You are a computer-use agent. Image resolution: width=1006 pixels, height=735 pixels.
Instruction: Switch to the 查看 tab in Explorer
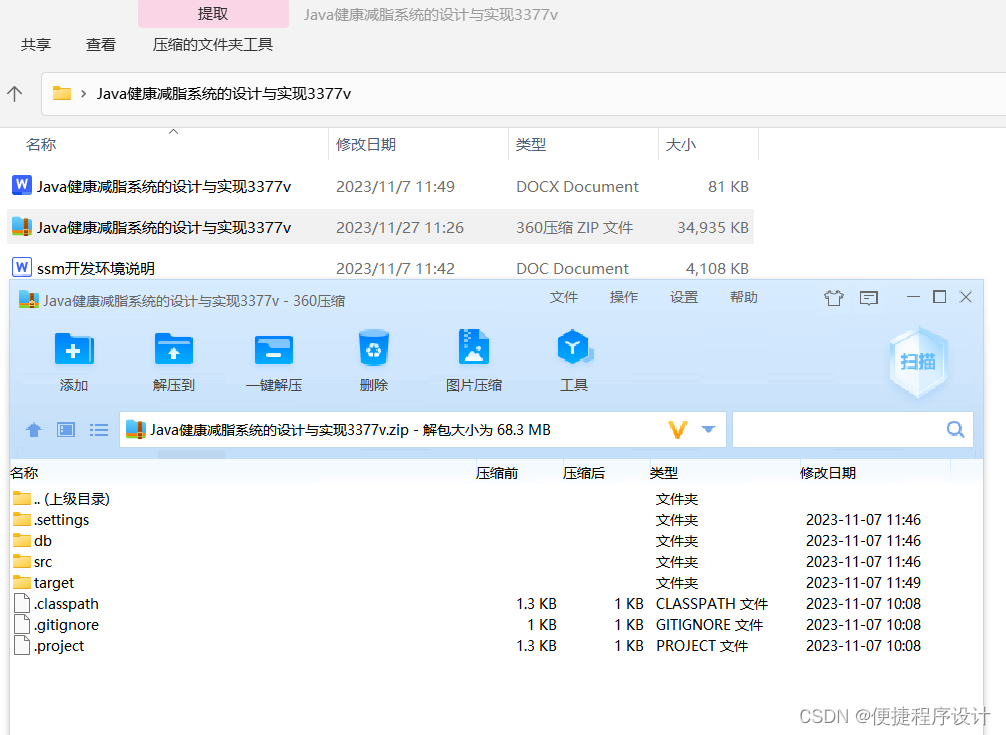[x=100, y=45]
